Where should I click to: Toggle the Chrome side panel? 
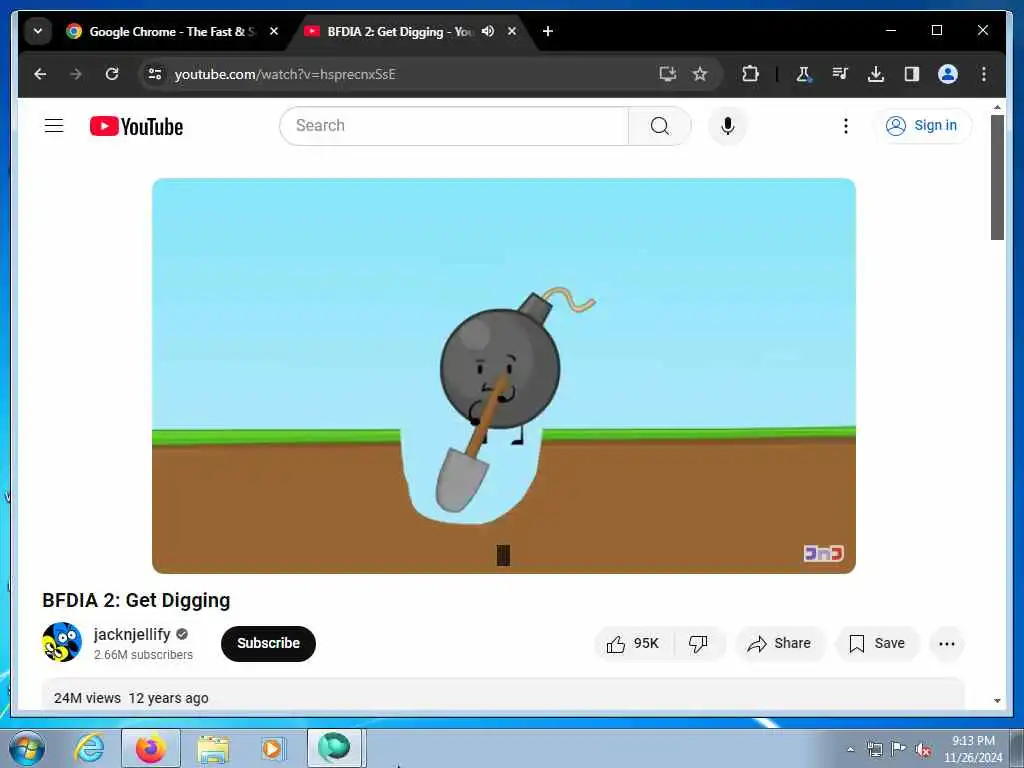(912, 74)
